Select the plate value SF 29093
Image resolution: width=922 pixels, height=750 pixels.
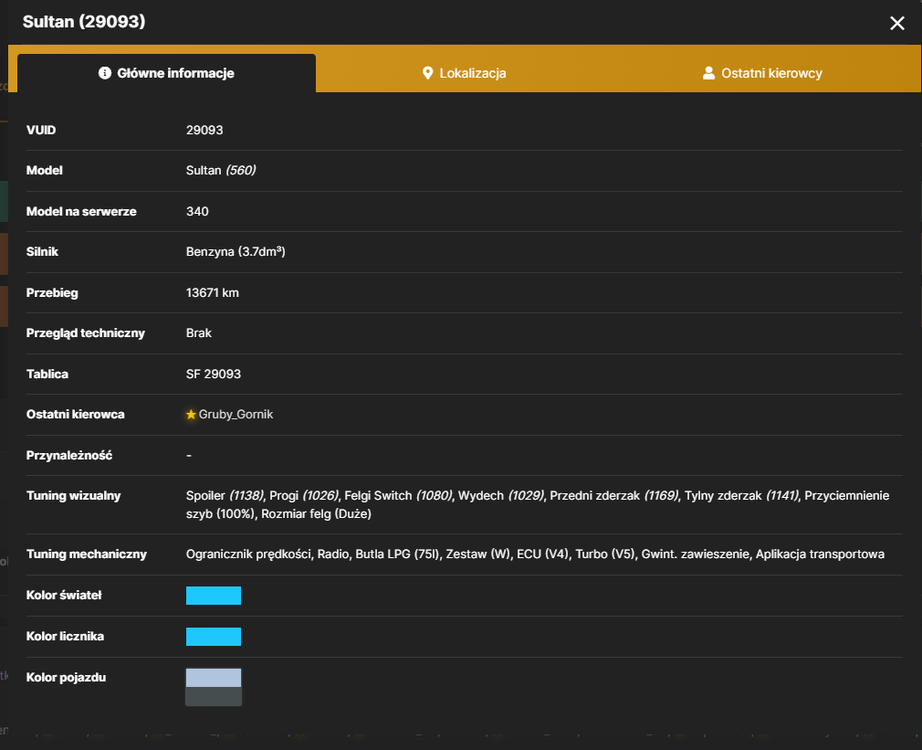pyautogui.click(x=213, y=374)
